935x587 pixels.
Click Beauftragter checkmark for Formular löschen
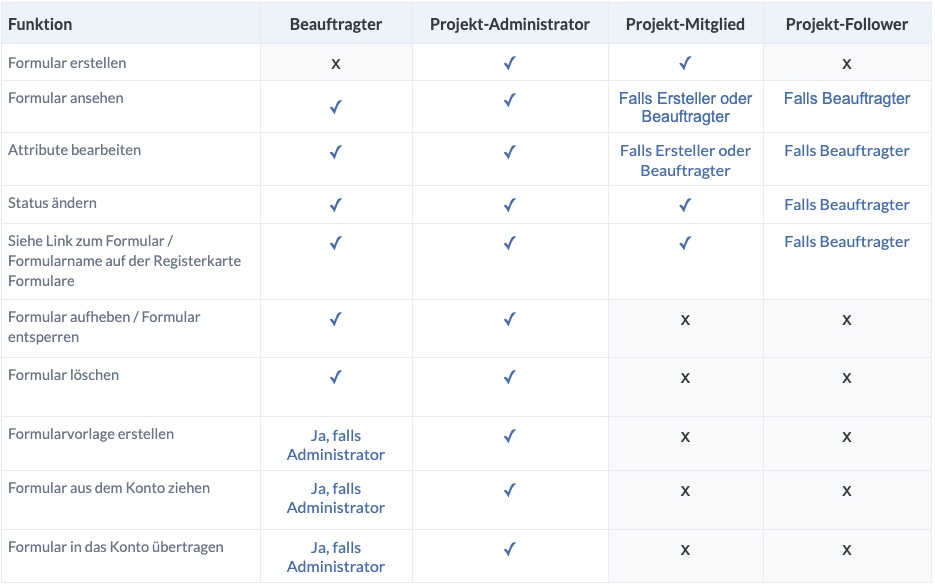336,377
